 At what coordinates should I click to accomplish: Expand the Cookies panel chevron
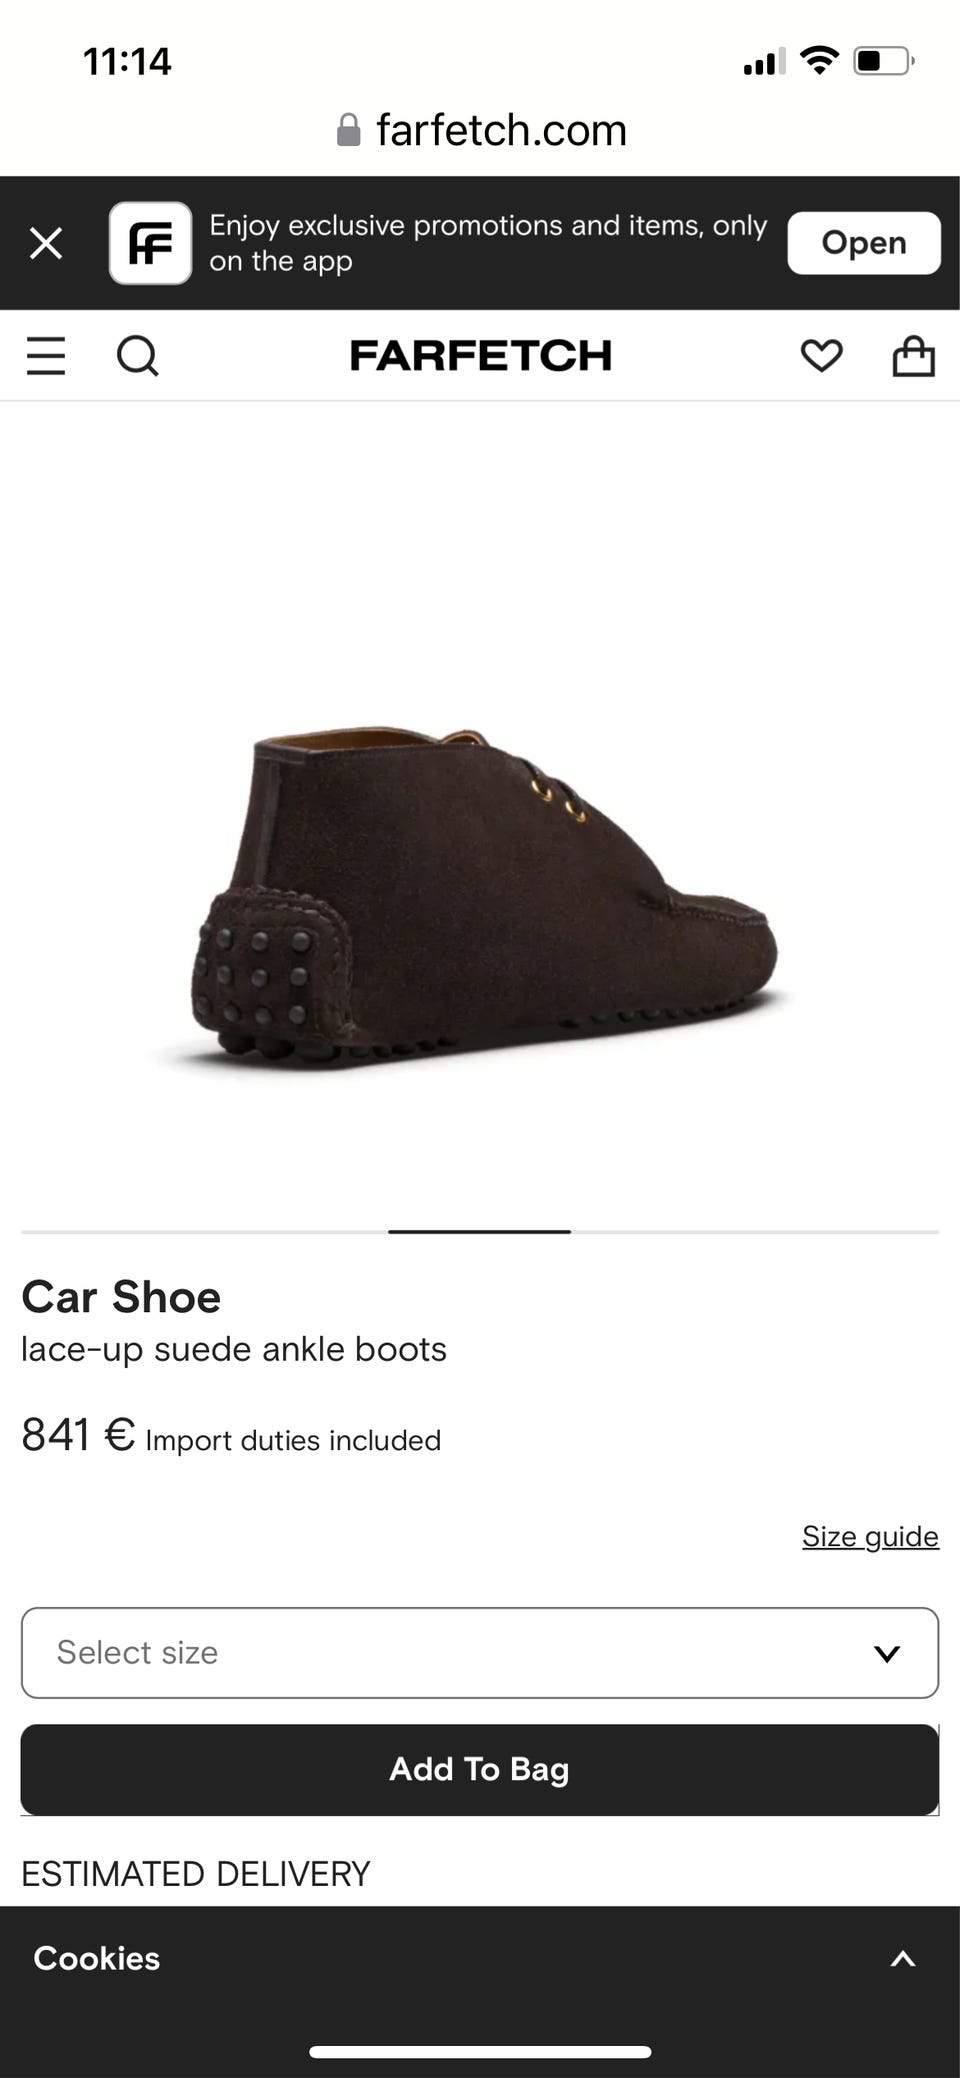pos(903,1959)
